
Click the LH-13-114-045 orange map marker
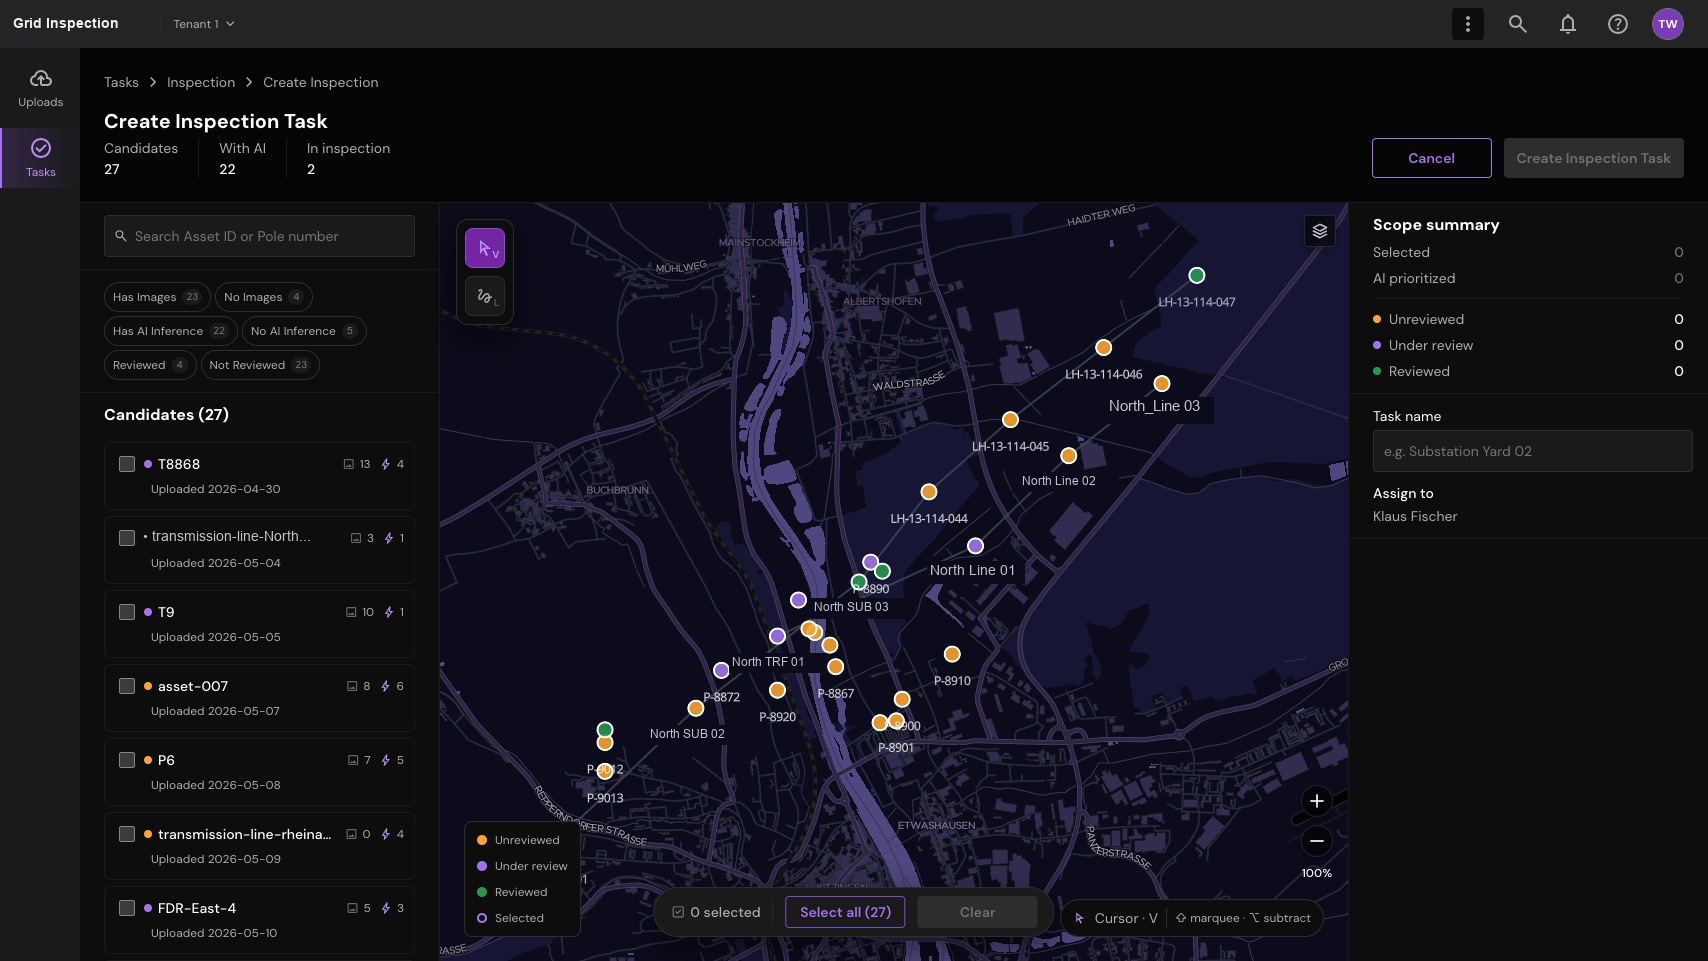pyautogui.click(x=1011, y=419)
